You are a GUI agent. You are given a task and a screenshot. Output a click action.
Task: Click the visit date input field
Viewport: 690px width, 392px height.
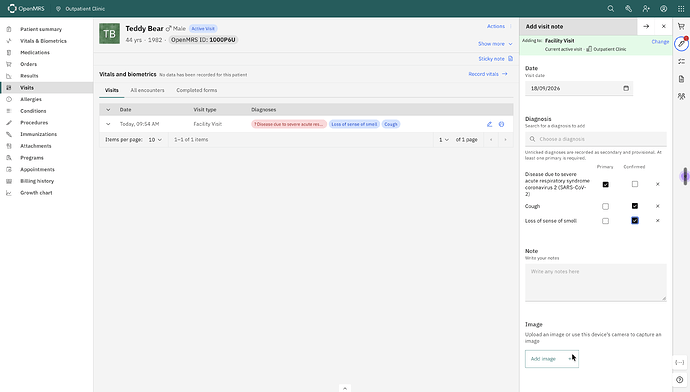tap(579, 88)
